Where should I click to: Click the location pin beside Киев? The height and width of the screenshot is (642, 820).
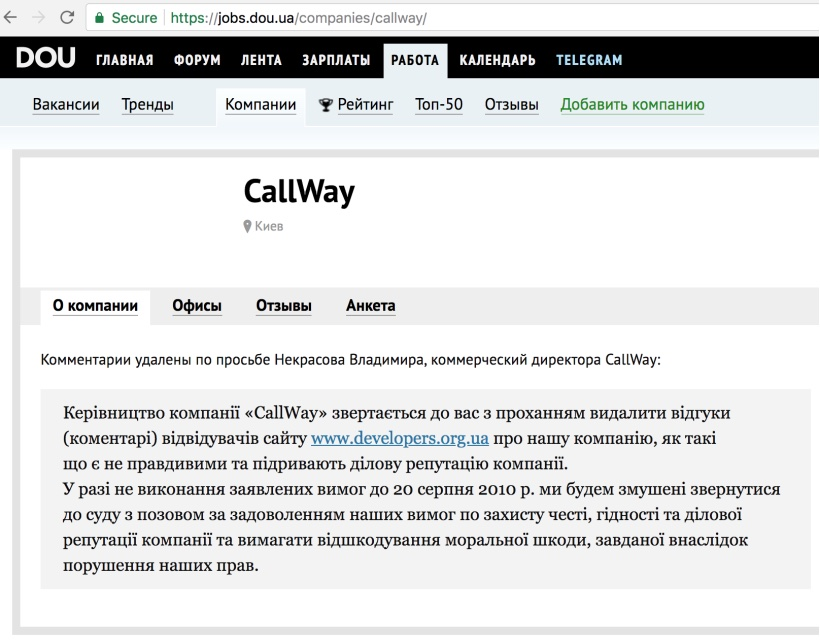click(x=249, y=227)
